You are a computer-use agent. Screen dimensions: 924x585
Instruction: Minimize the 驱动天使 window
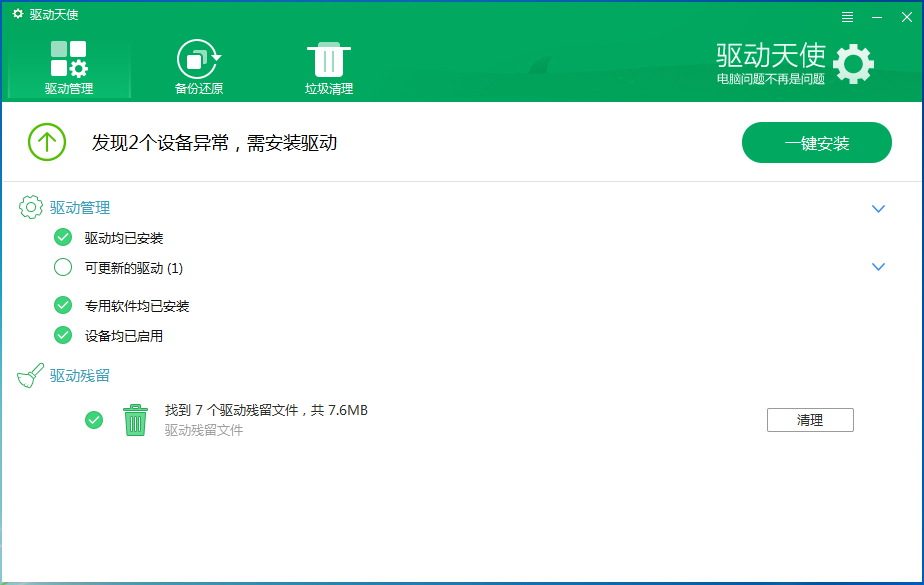pyautogui.click(x=877, y=17)
